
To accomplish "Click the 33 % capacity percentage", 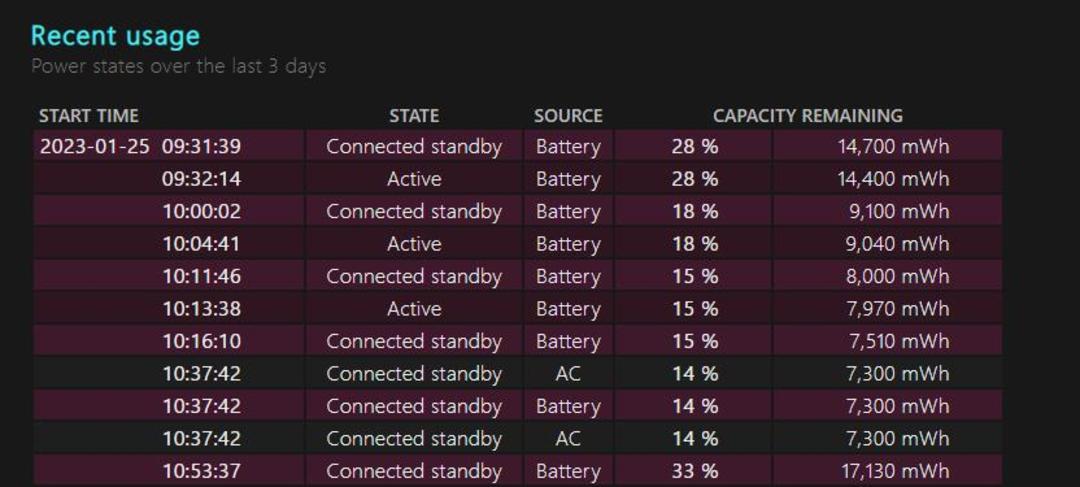I will click(x=695, y=471).
